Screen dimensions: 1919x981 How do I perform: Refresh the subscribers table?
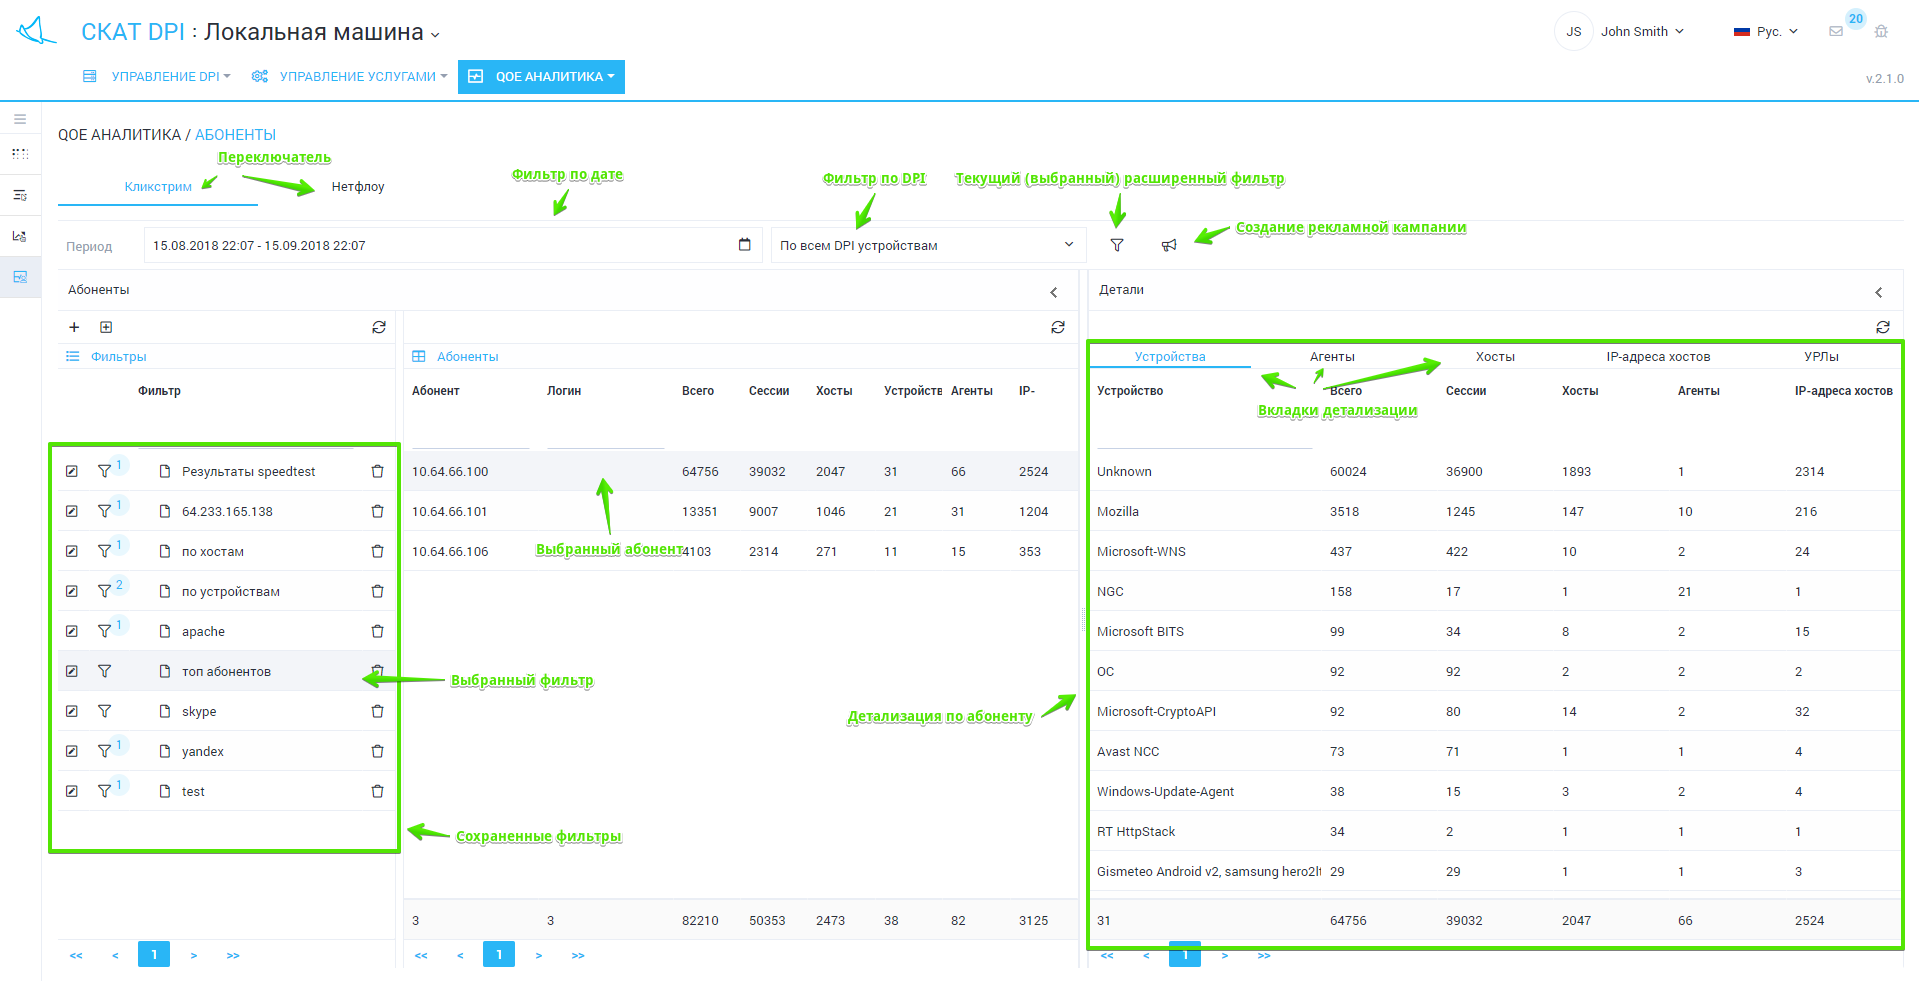(1057, 327)
